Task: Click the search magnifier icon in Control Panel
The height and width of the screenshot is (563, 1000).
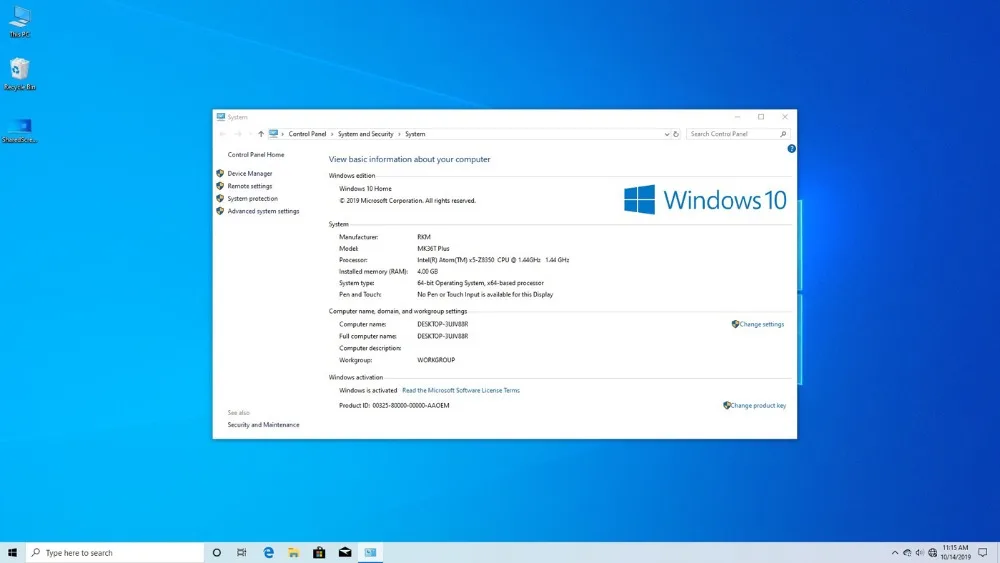Action: (783, 134)
